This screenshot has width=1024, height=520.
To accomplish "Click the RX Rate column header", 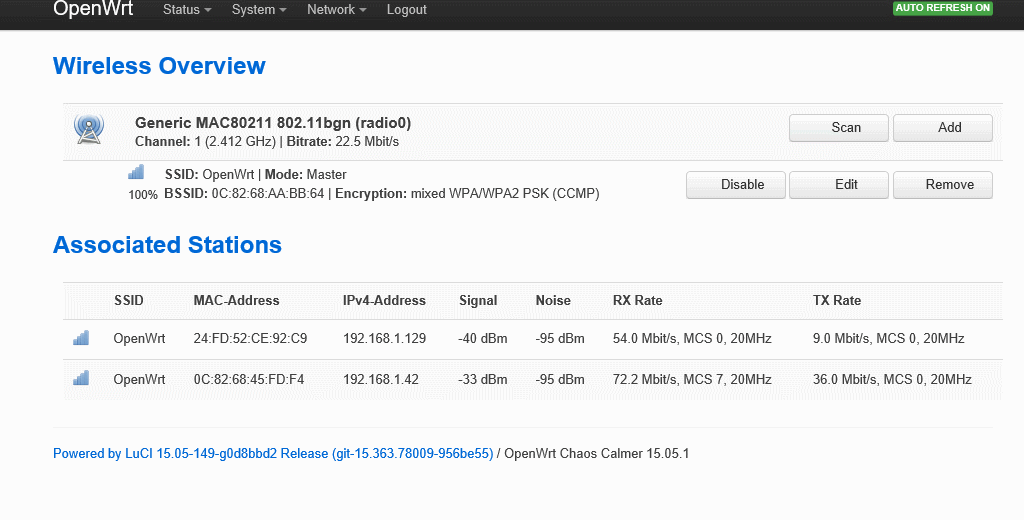I will tap(637, 301).
